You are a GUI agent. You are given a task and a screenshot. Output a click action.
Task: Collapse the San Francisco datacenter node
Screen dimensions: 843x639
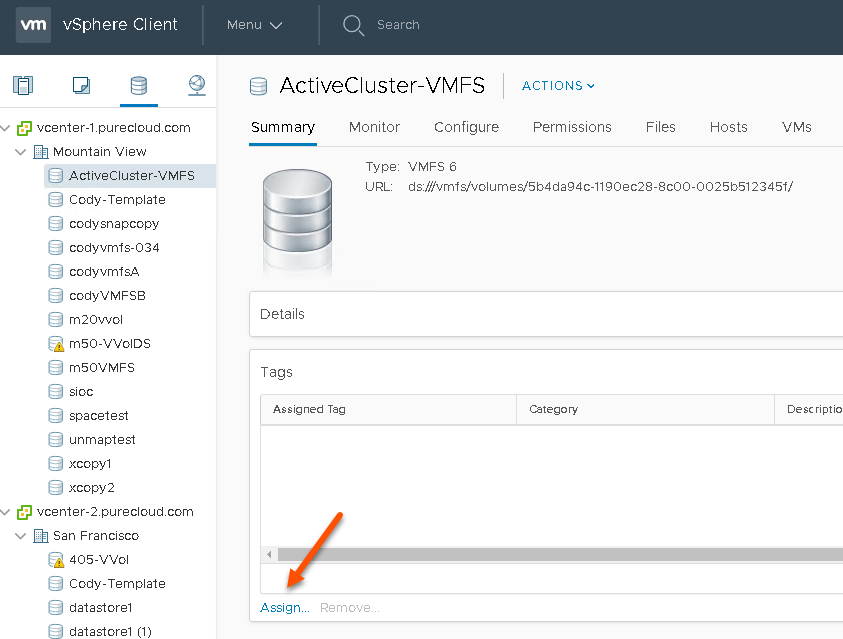click(21, 536)
